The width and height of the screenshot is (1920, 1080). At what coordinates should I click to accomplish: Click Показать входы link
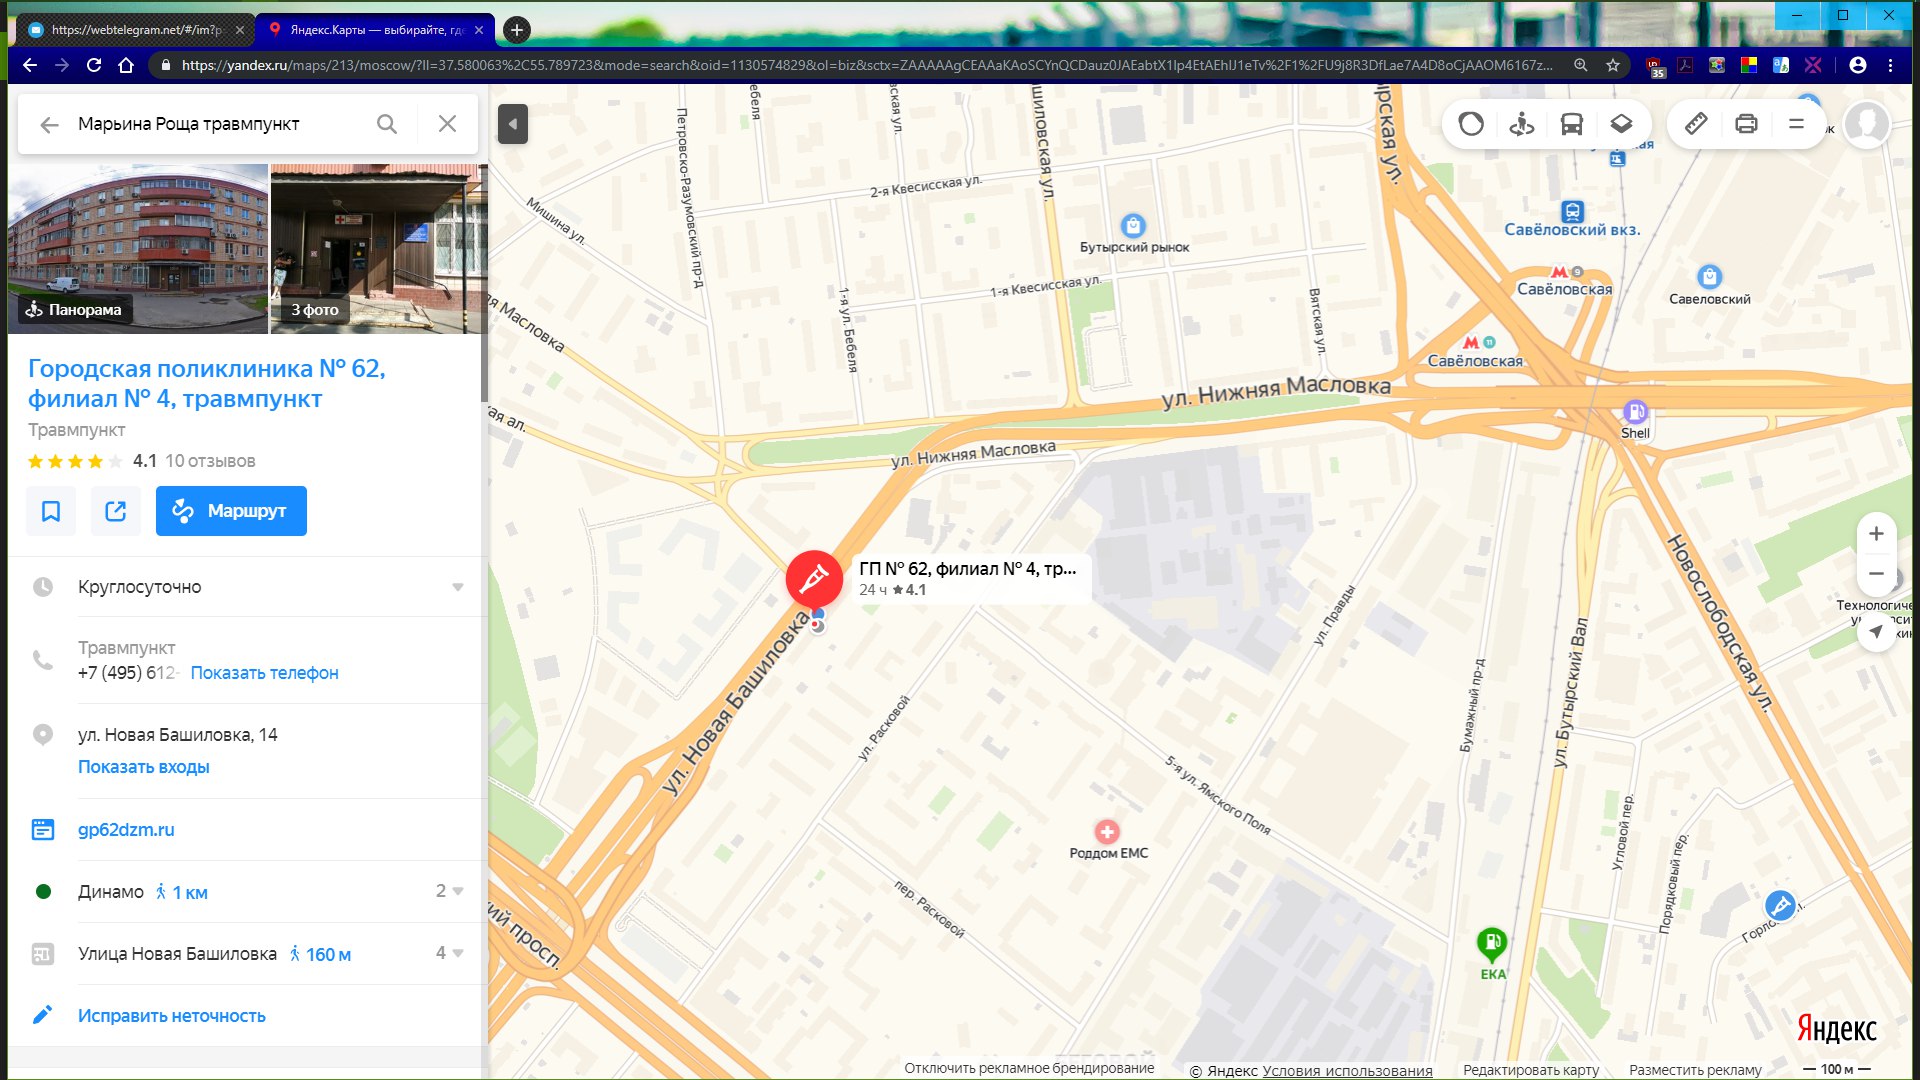144,767
